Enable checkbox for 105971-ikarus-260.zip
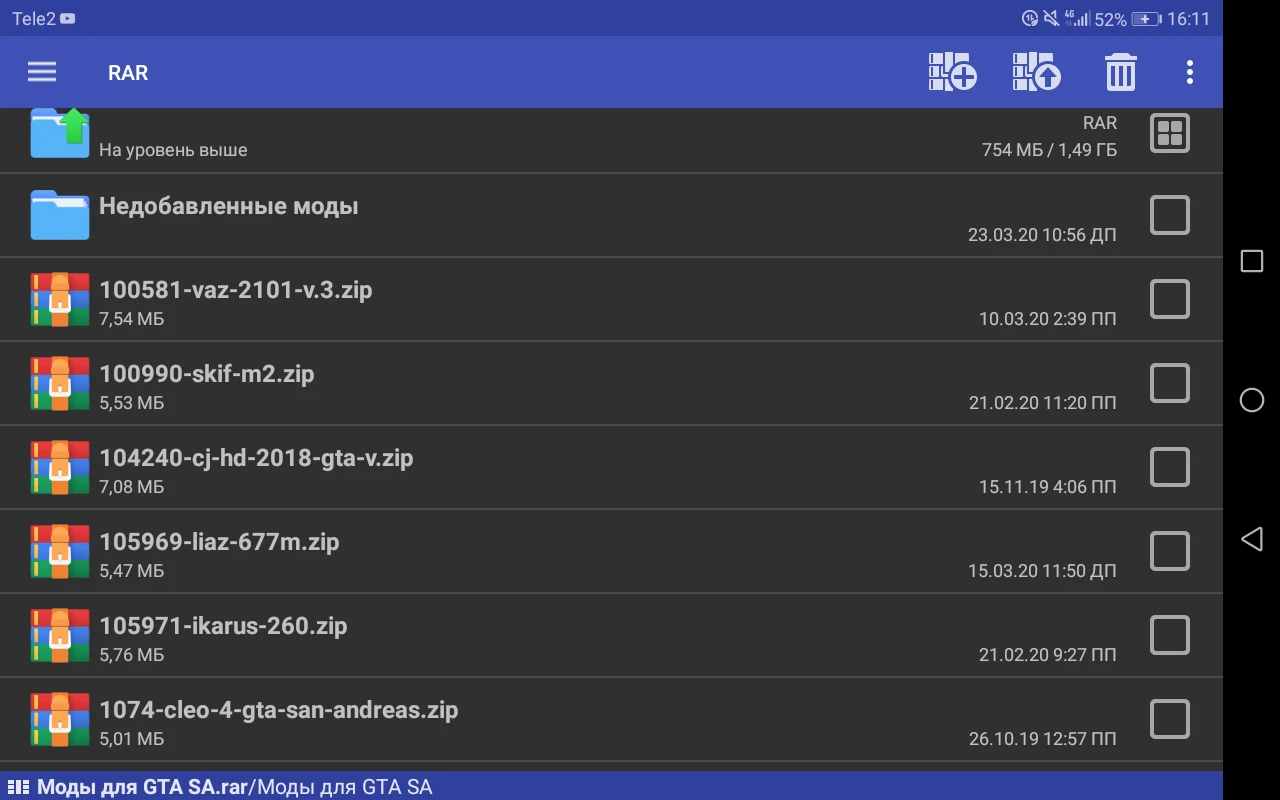Screen dimensions: 1280x800 click(x=1170, y=635)
